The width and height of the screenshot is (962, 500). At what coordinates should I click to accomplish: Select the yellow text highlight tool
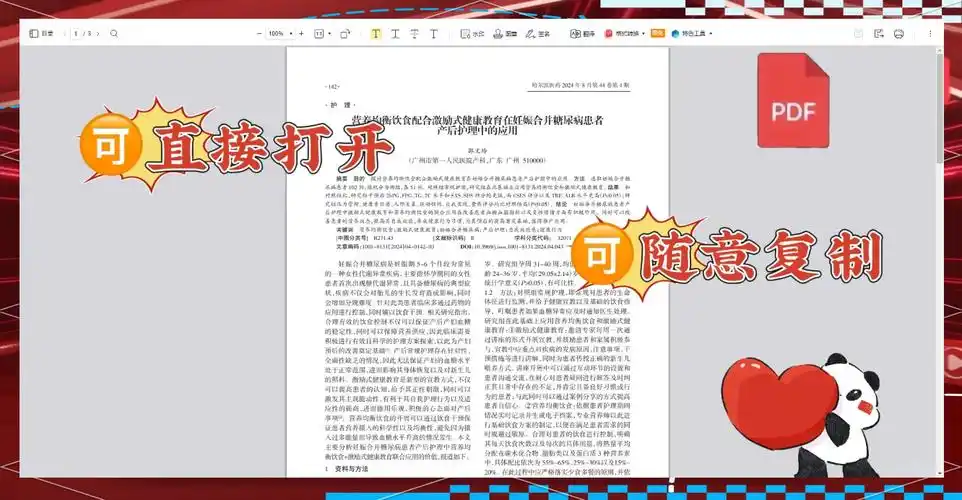pyautogui.click(x=375, y=34)
